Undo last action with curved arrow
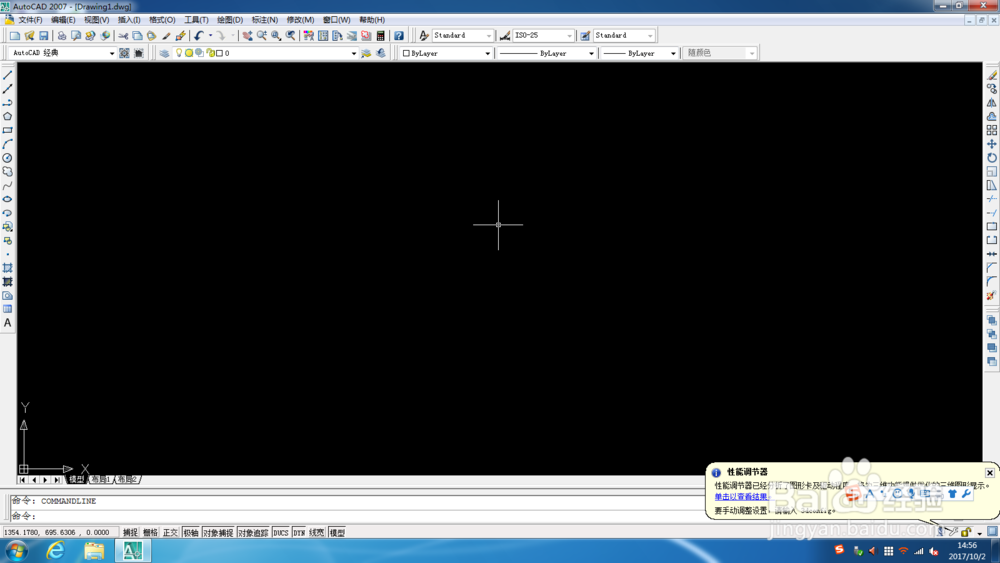The width and height of the screenshot is (1000, 563). point(199,36)
